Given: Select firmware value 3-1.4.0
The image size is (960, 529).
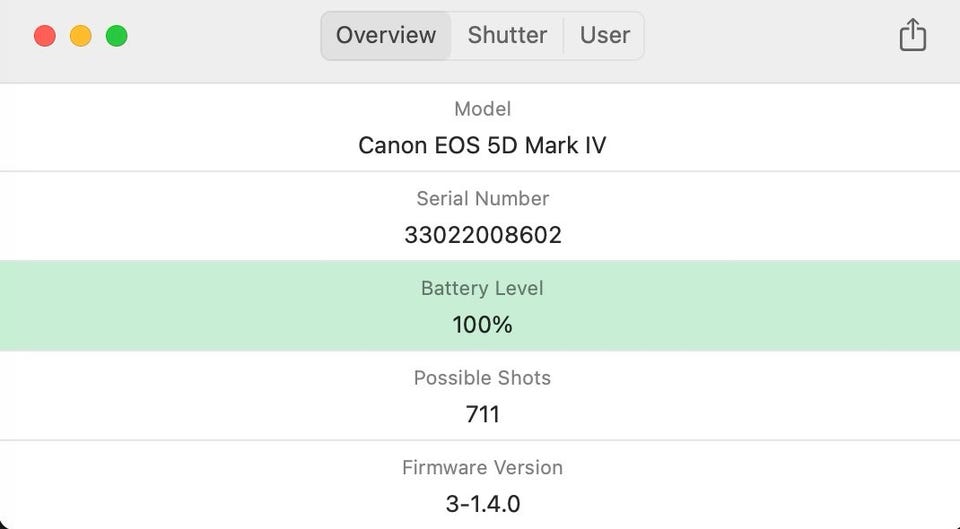Looking at the screenshot, I should click(482, 504).
